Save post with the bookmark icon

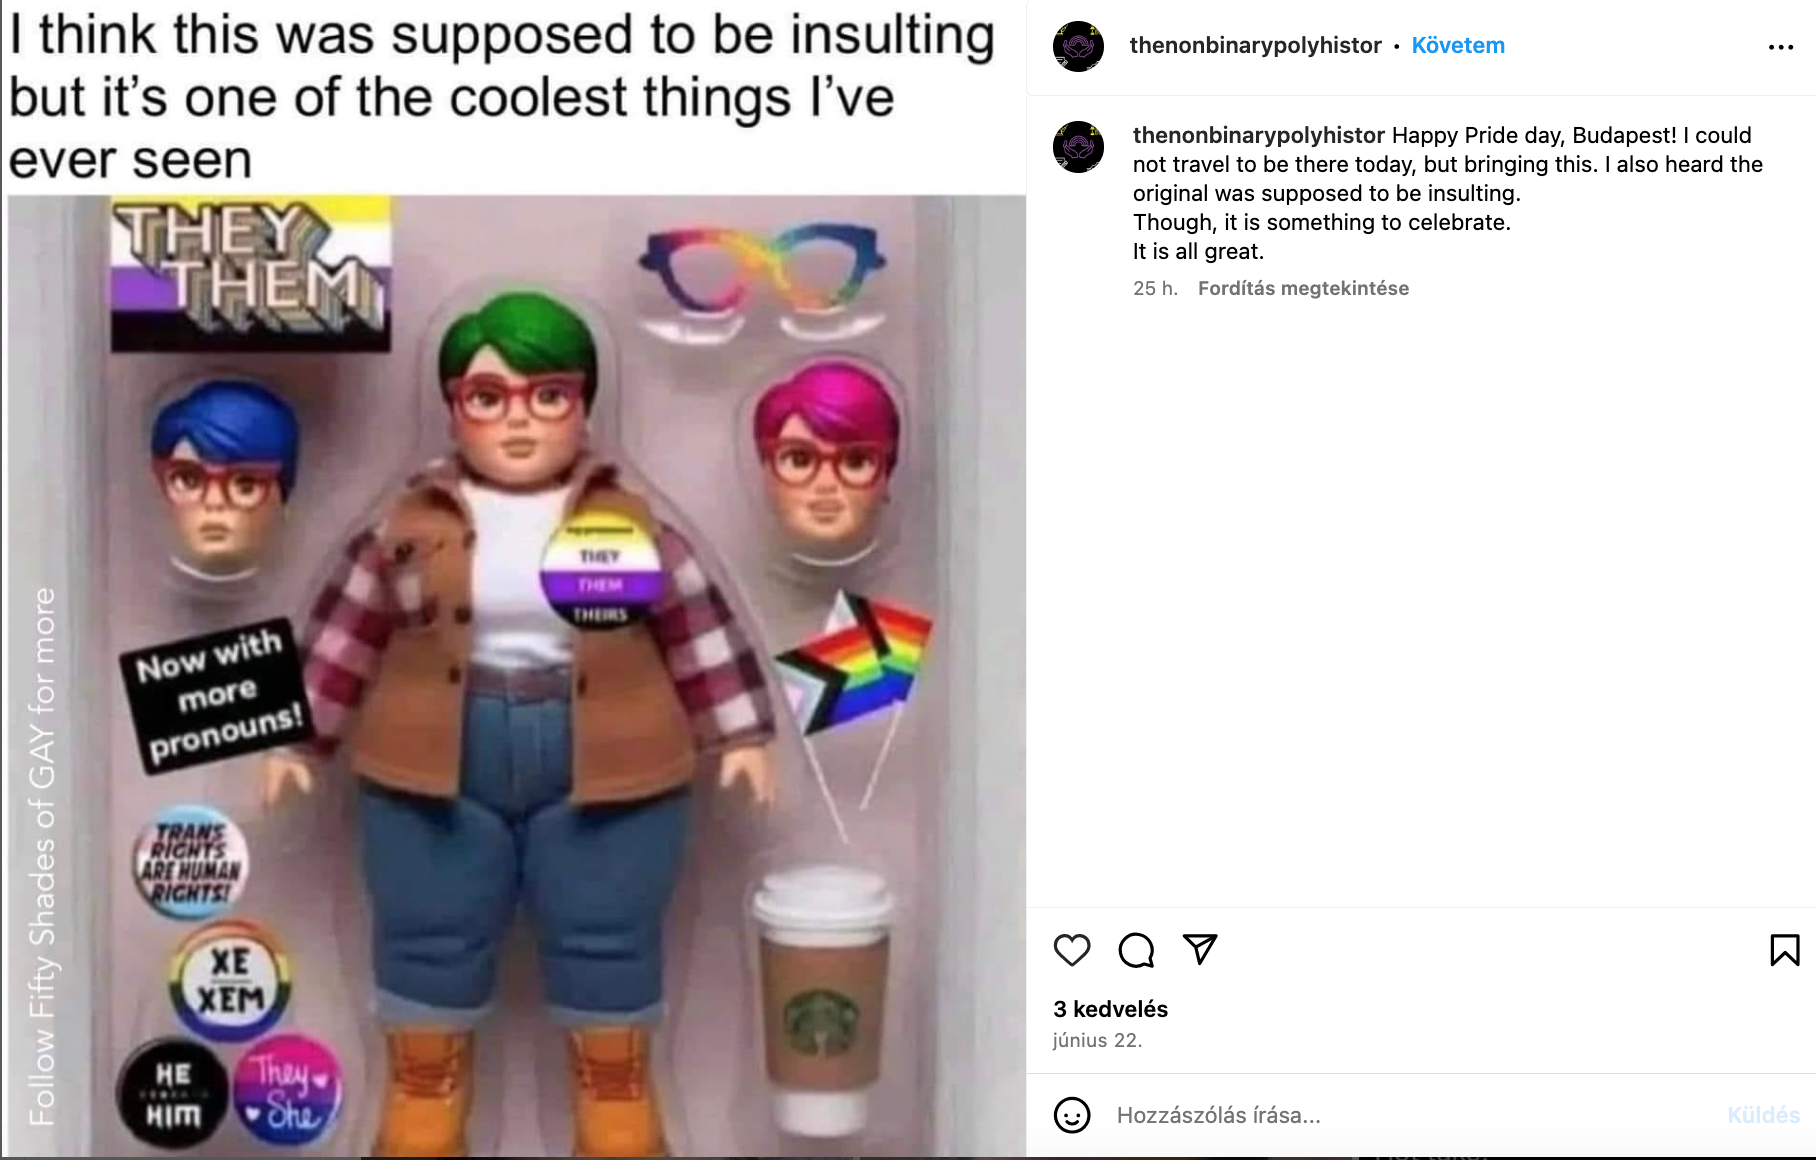point(1784,950)
